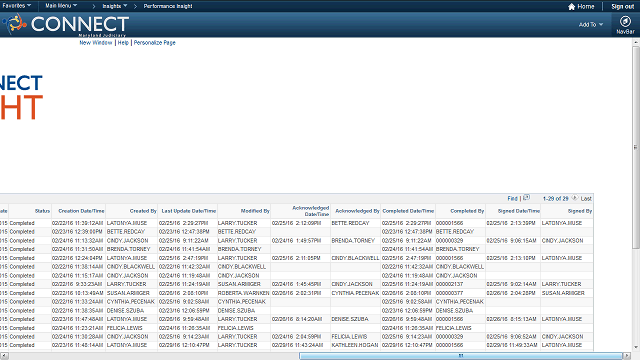Image resolution: width=640 pixels, height=360 pixels.
Task: Sort by Signed By column header
Action: (x=580, y=211)
